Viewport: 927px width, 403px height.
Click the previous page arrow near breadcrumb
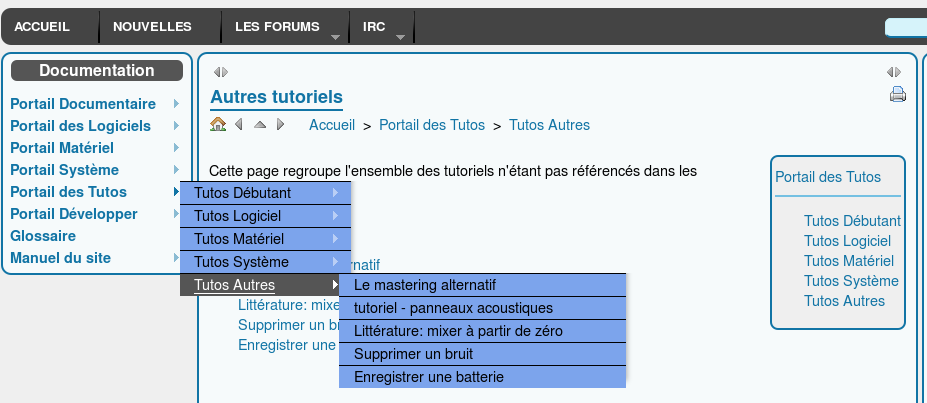tap(239, 125)
